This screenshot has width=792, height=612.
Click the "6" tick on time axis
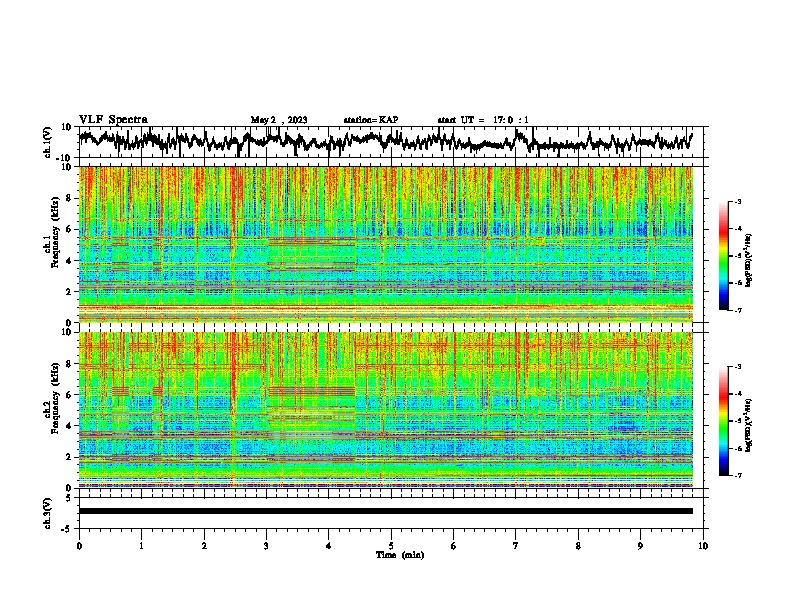click(454, 546)
